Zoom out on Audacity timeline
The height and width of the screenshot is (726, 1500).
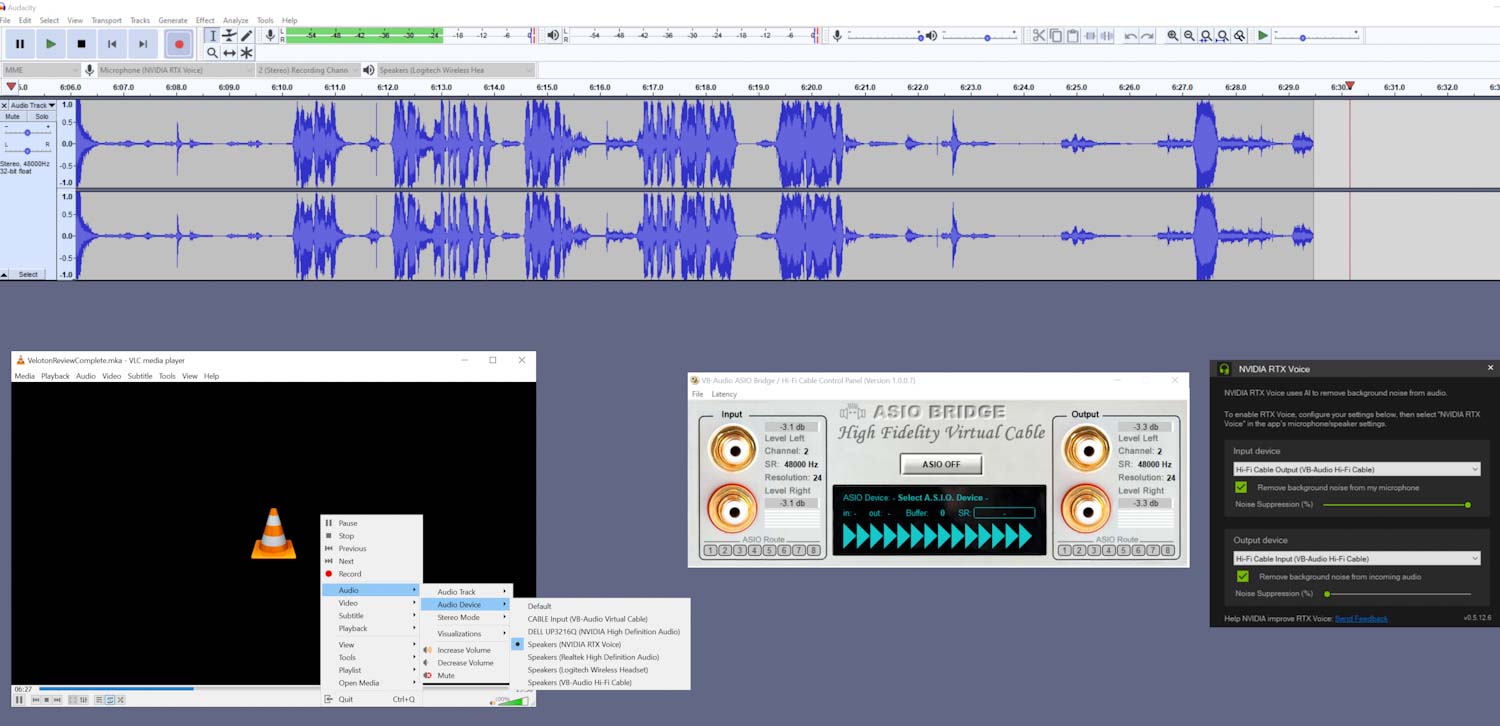pos(1189,36)
